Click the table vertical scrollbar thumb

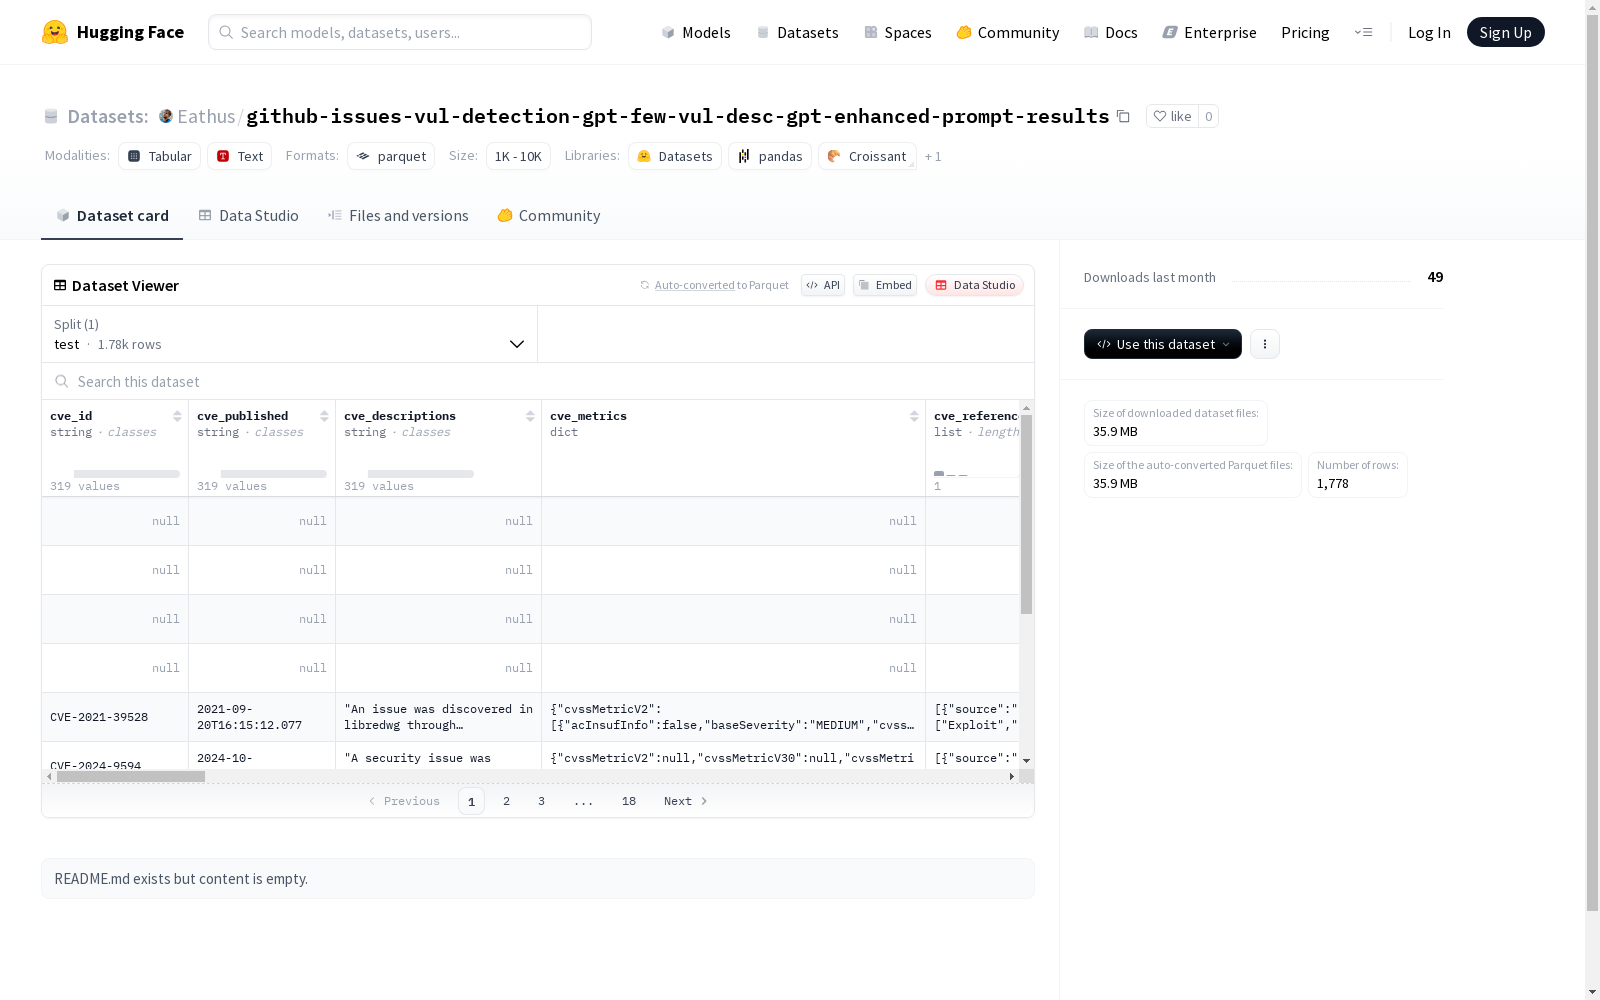[1026, 514]
